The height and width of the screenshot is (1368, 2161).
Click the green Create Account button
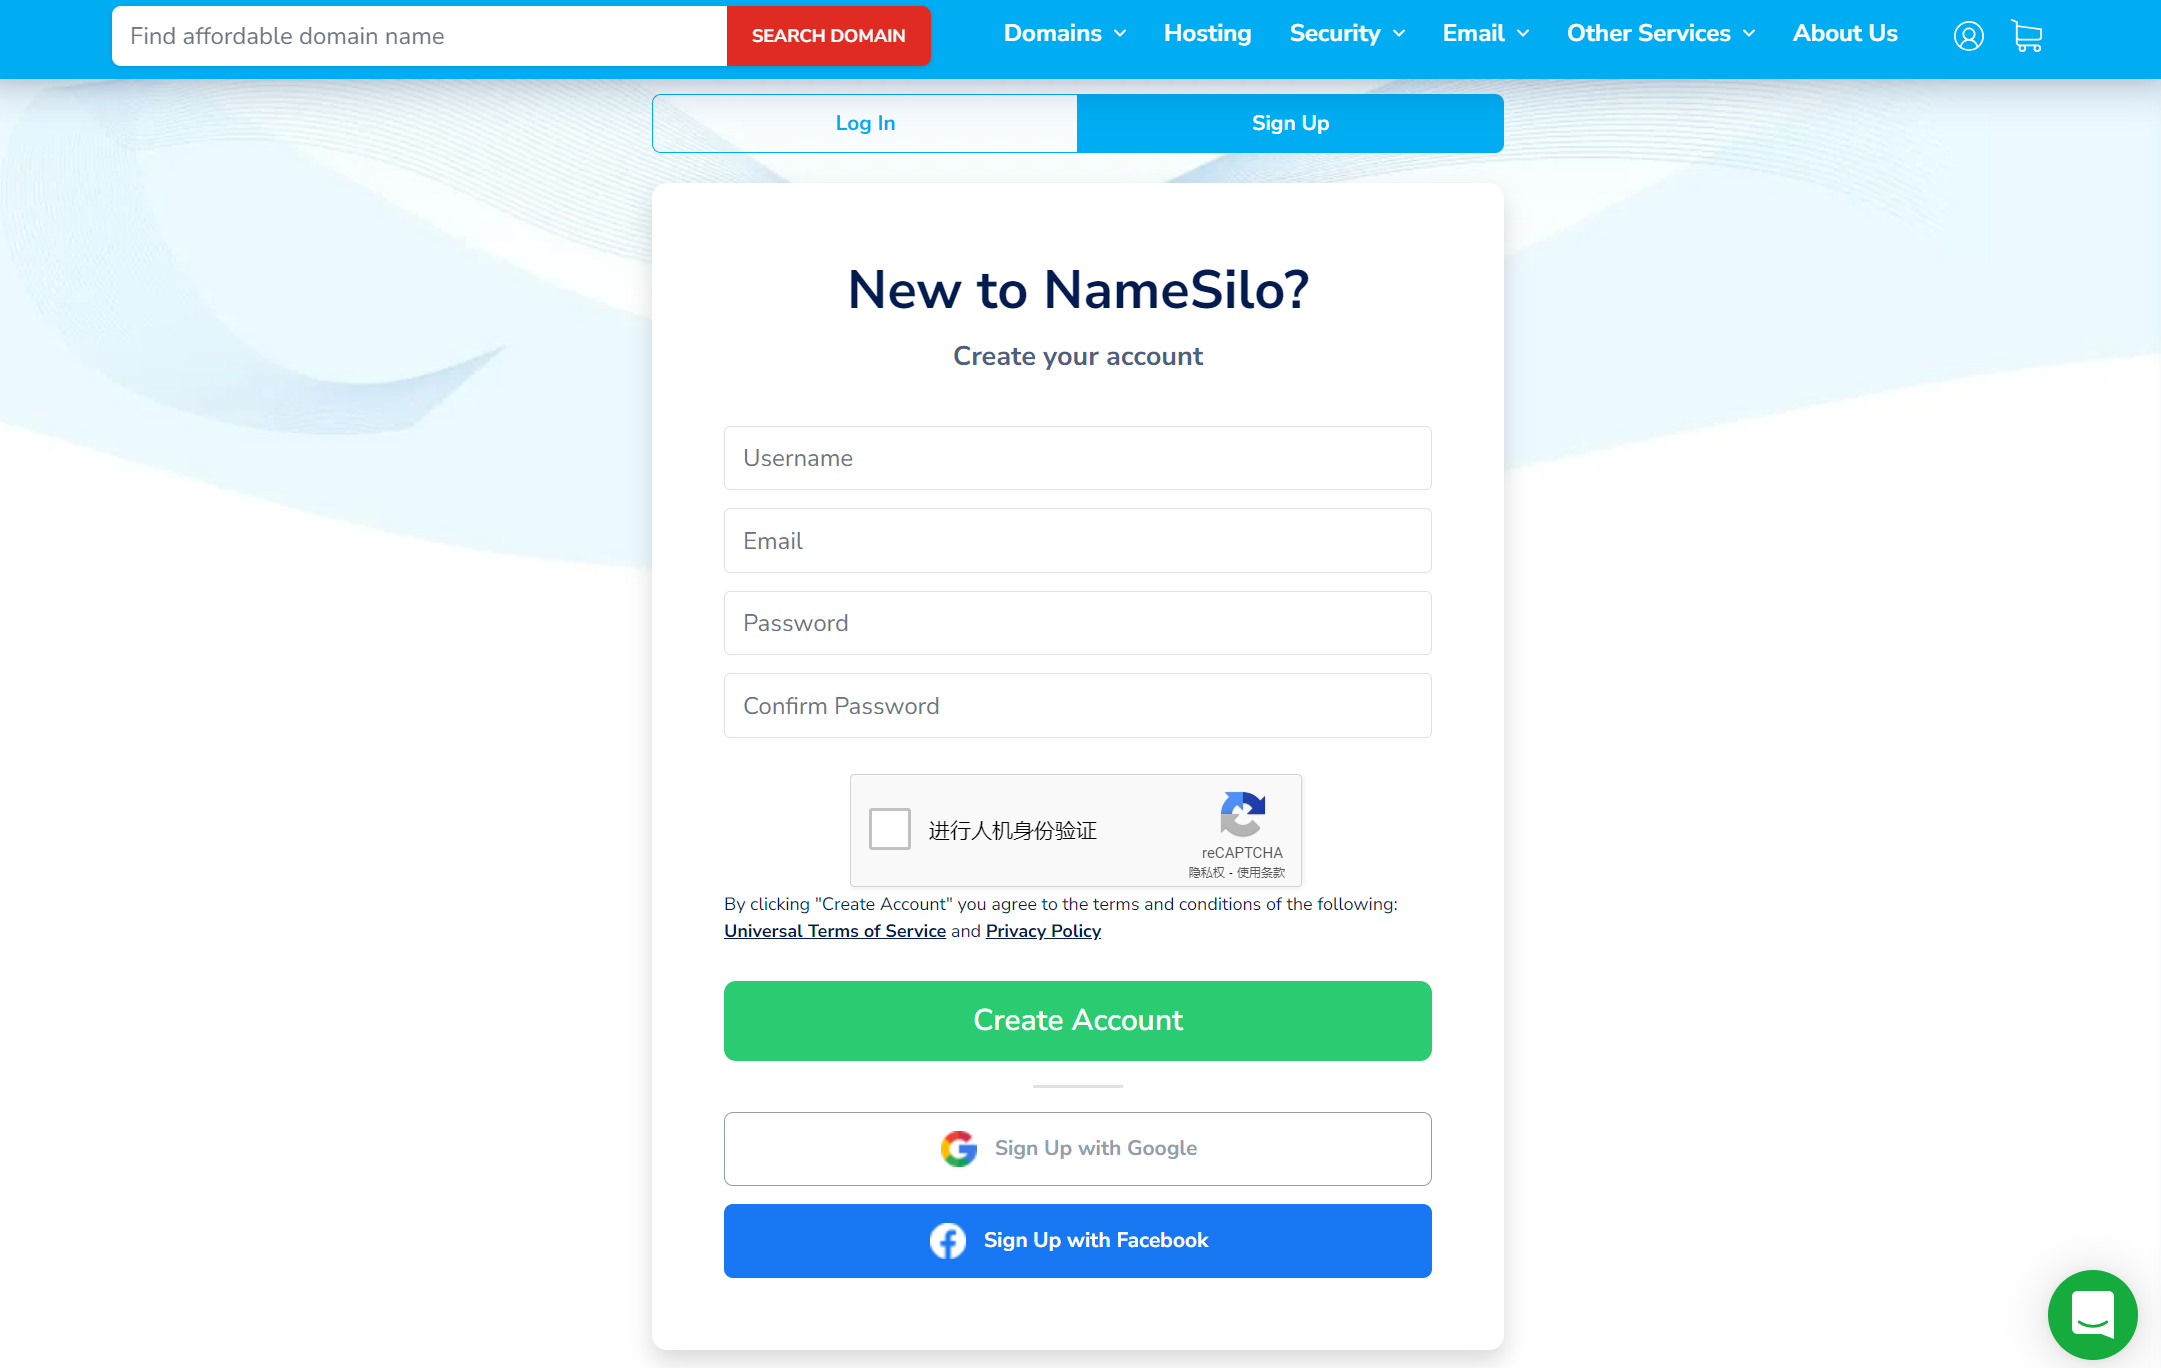point(1077,1020)
